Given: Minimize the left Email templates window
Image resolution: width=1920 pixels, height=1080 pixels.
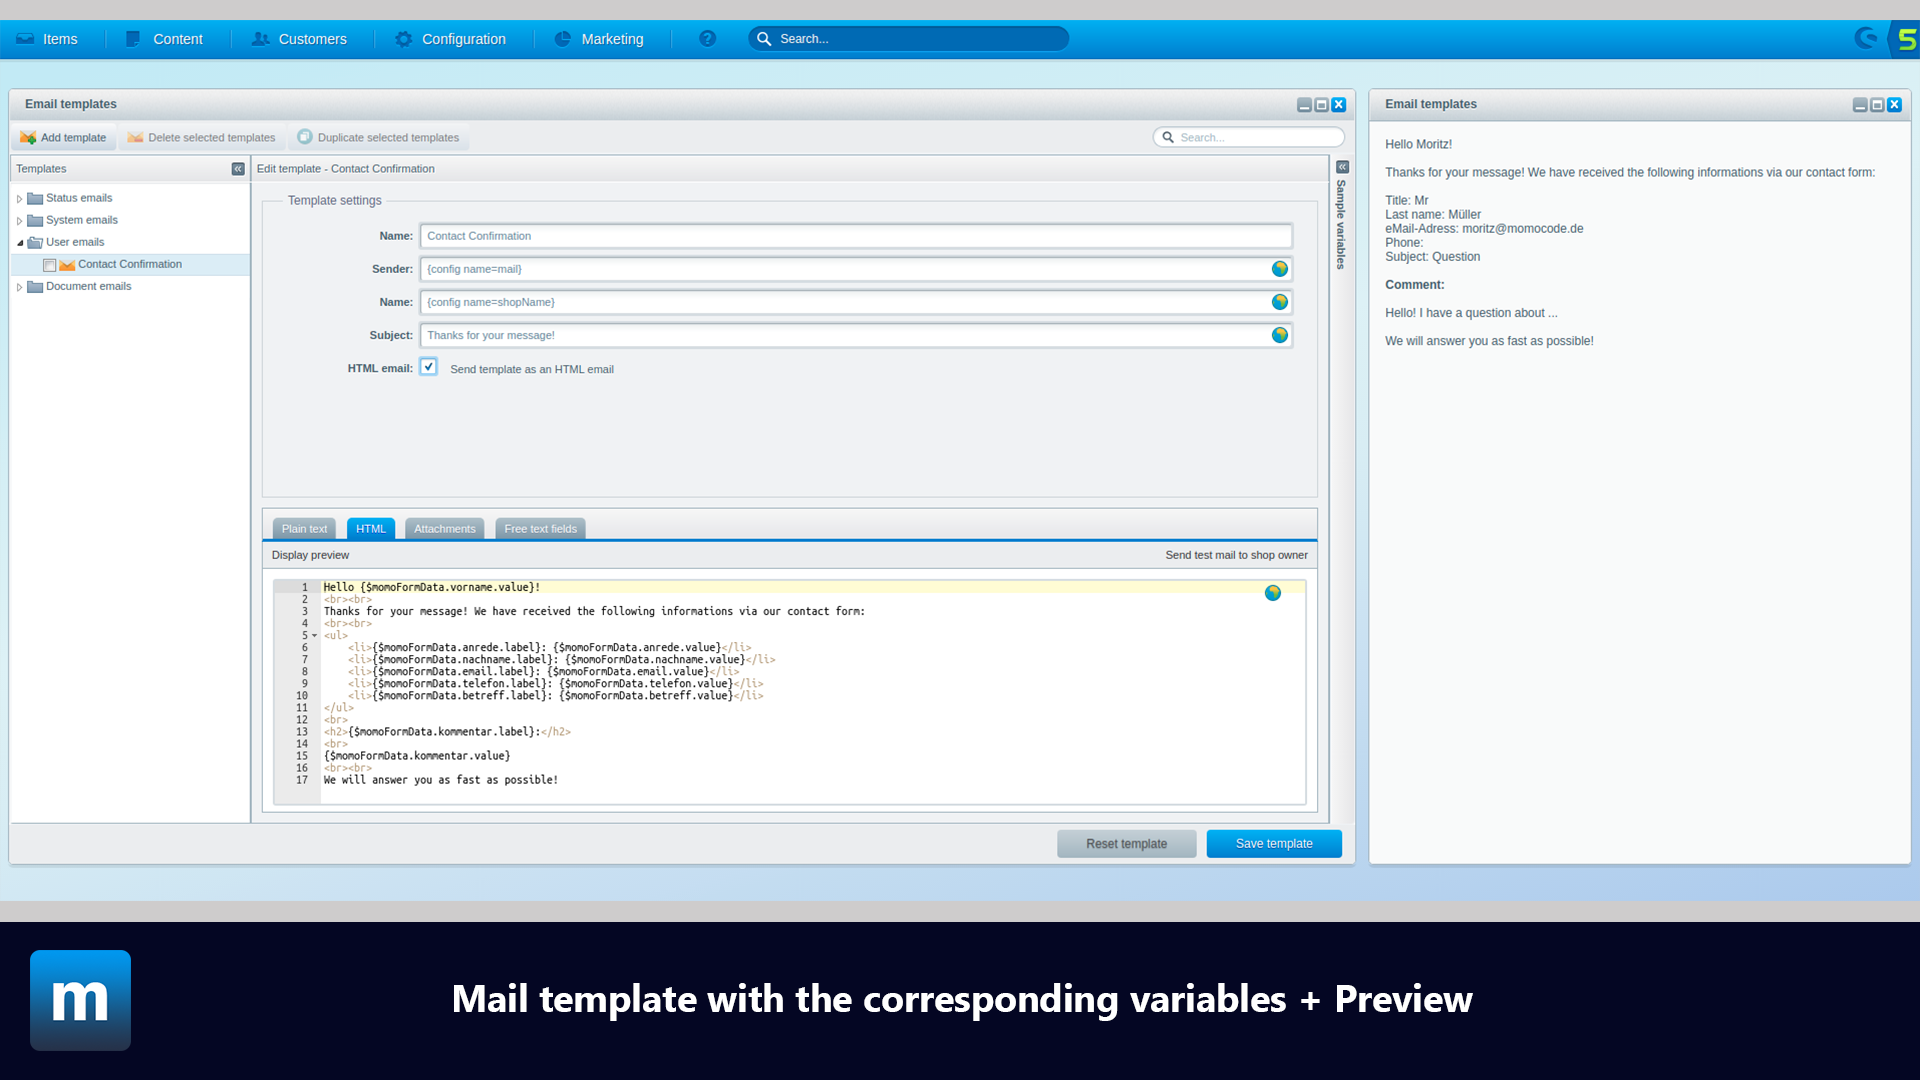Looking at the screenshot, I should click(1304, 105).
